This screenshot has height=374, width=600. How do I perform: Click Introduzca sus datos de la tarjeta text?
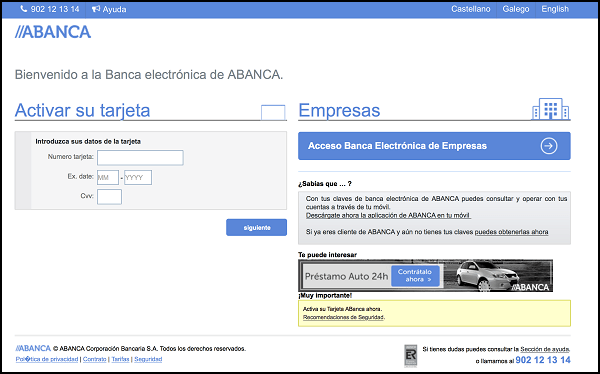coord(88,141)
